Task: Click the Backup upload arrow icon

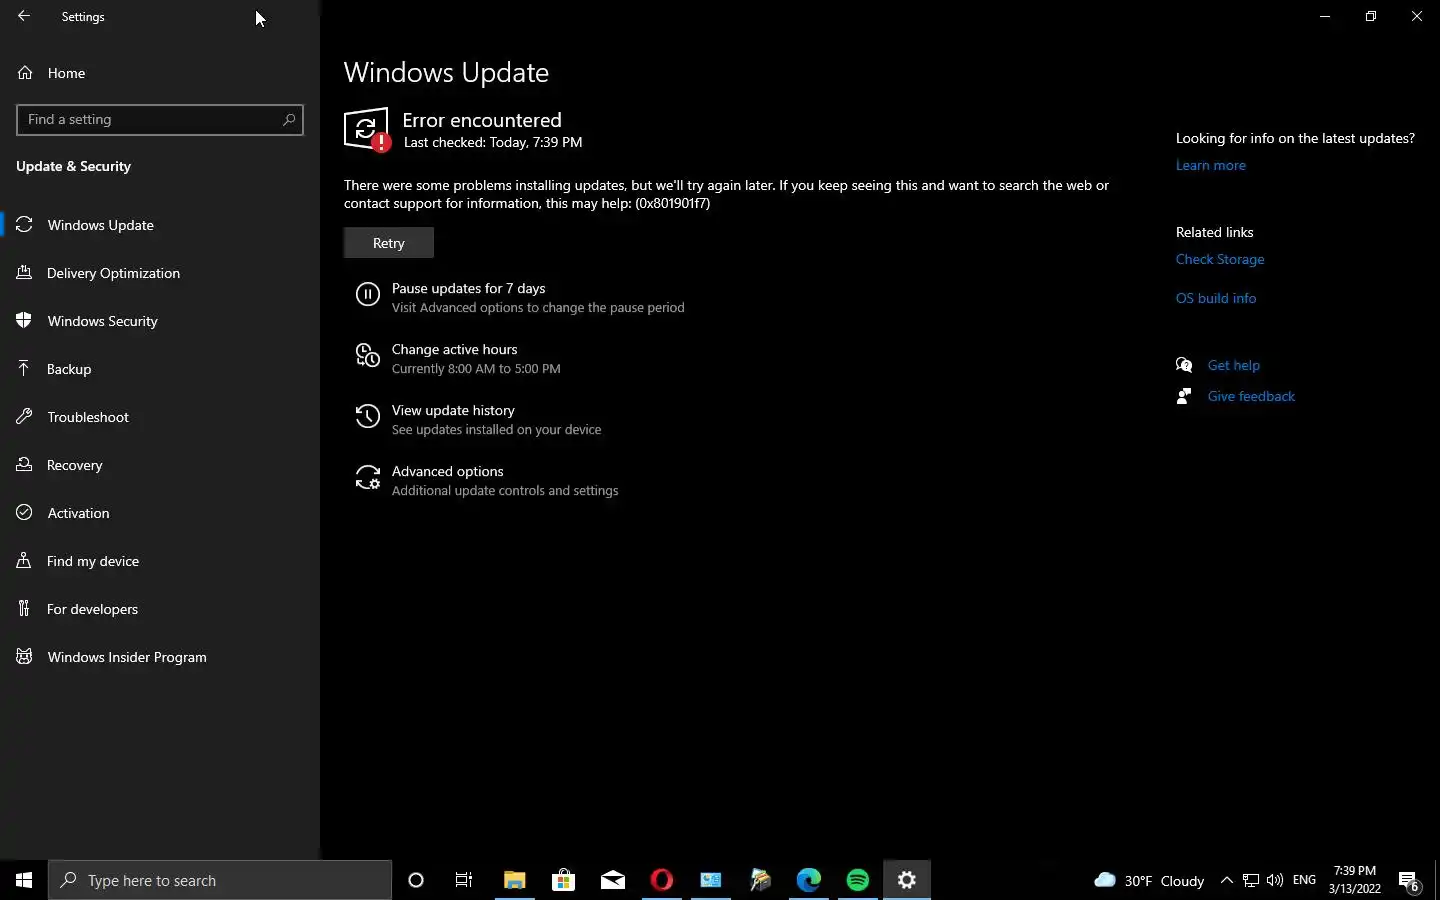Action: coord(24,369)
